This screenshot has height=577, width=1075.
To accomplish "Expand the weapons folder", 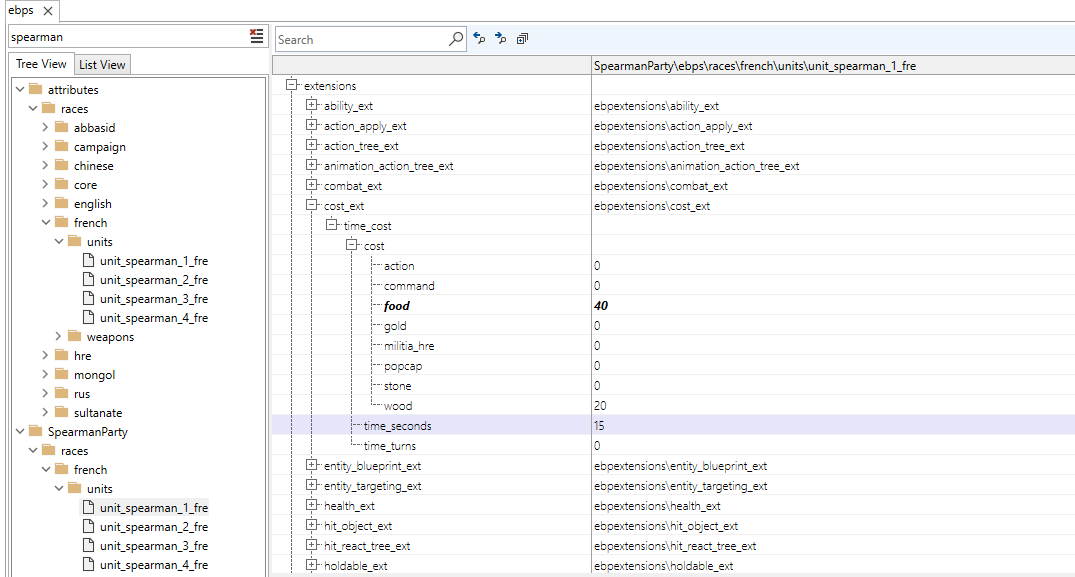I will 58,336.
